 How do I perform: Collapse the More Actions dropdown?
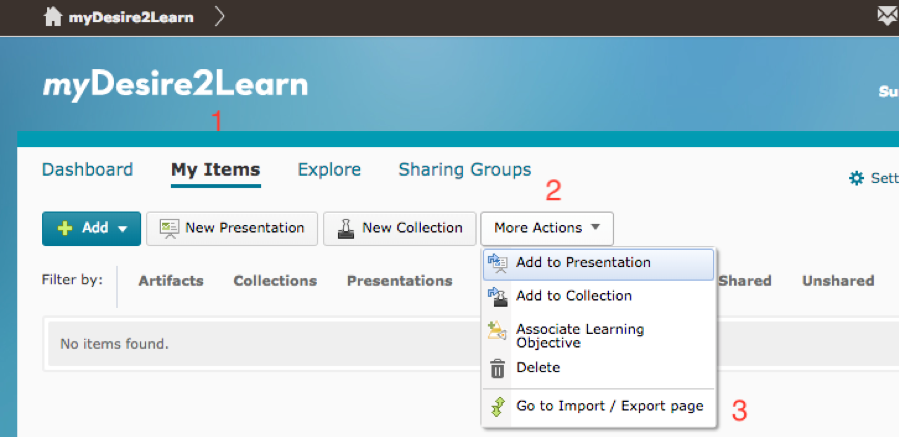pos(547,228)
